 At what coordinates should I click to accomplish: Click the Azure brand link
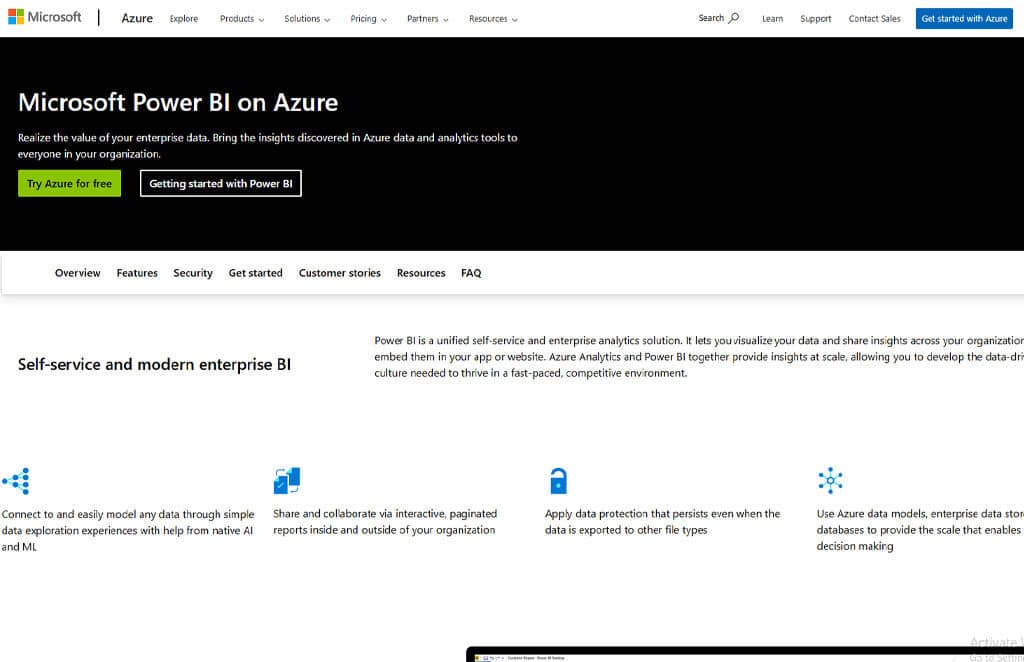coord(137,18)
